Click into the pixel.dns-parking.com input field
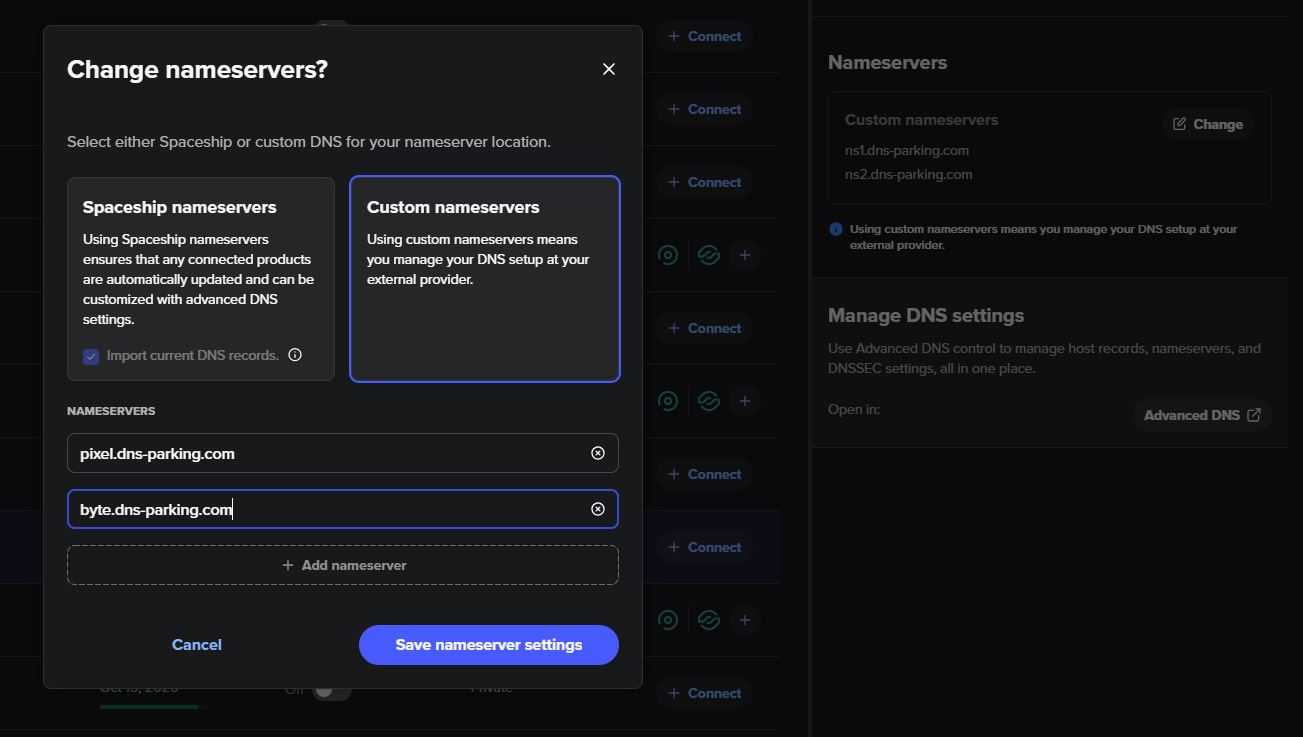The width and height of the screenshot is (1303, 737). (x=330, y=453)
